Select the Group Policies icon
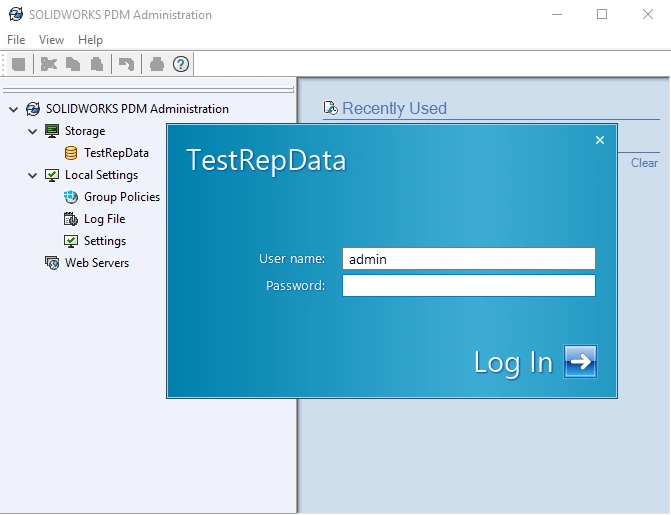This screenshot has height=515, width=671. (x=71, y=197)
